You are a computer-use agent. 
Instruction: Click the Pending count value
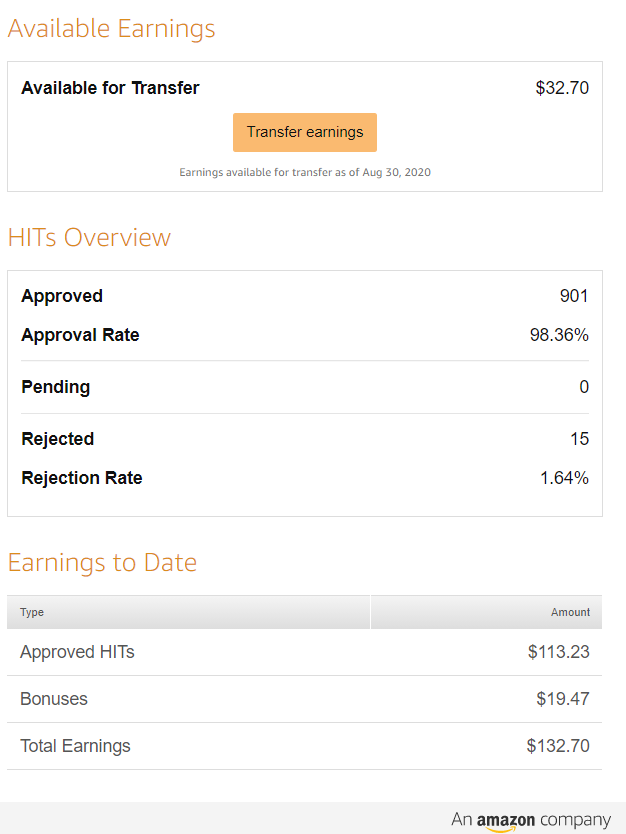(x=584, y=387)
